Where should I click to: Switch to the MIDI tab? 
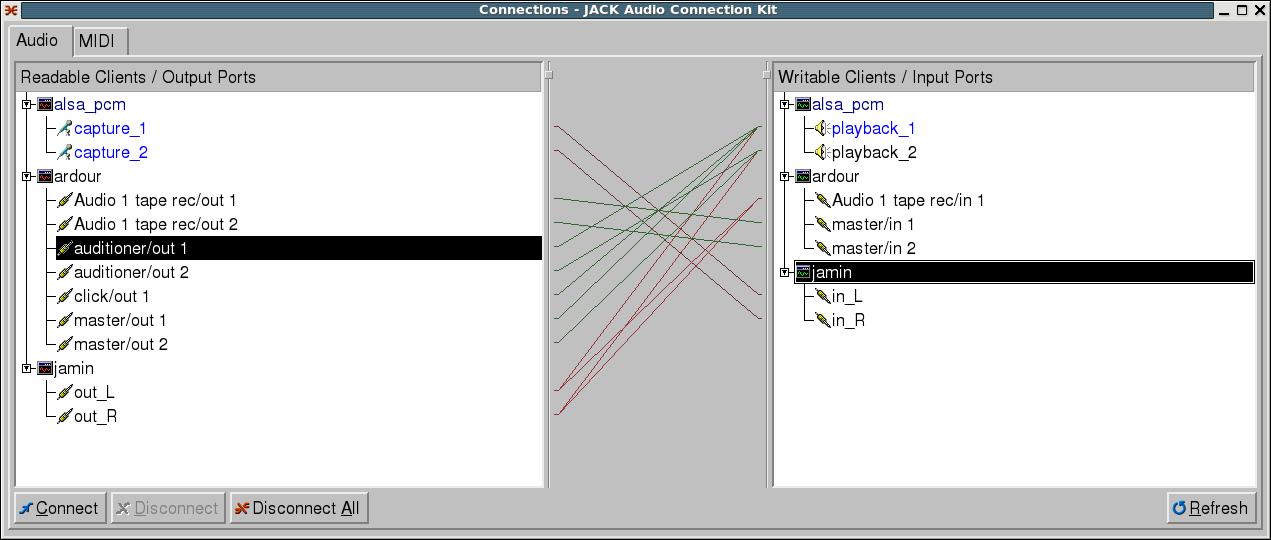click(97, 41)
